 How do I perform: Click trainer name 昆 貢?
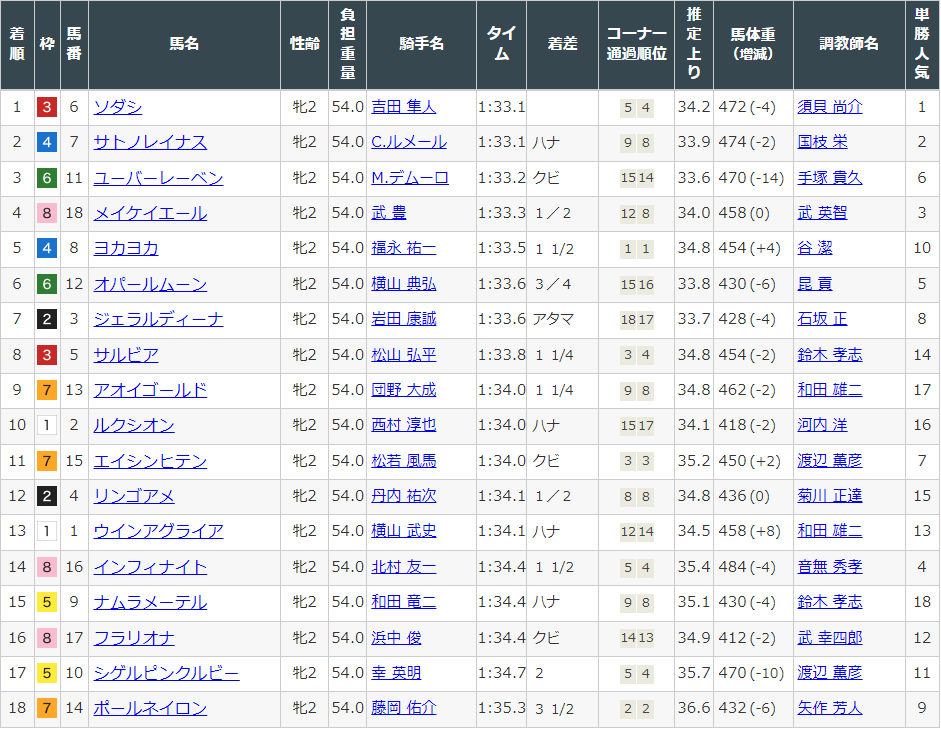pos(814,284)
